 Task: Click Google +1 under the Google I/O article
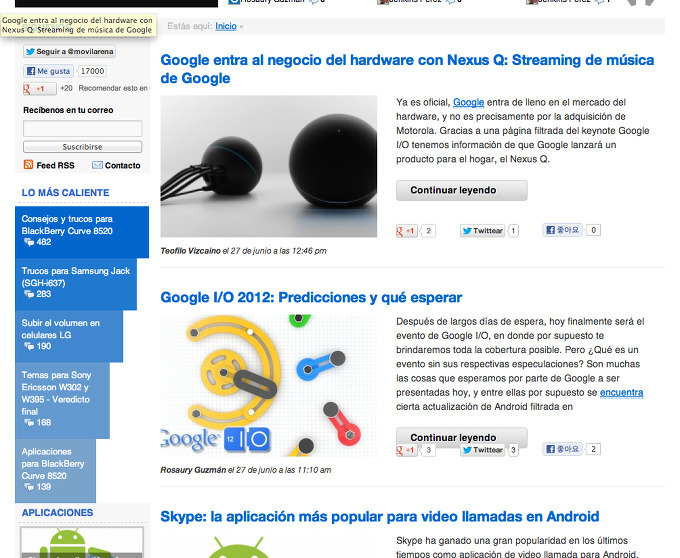[407, 450]
